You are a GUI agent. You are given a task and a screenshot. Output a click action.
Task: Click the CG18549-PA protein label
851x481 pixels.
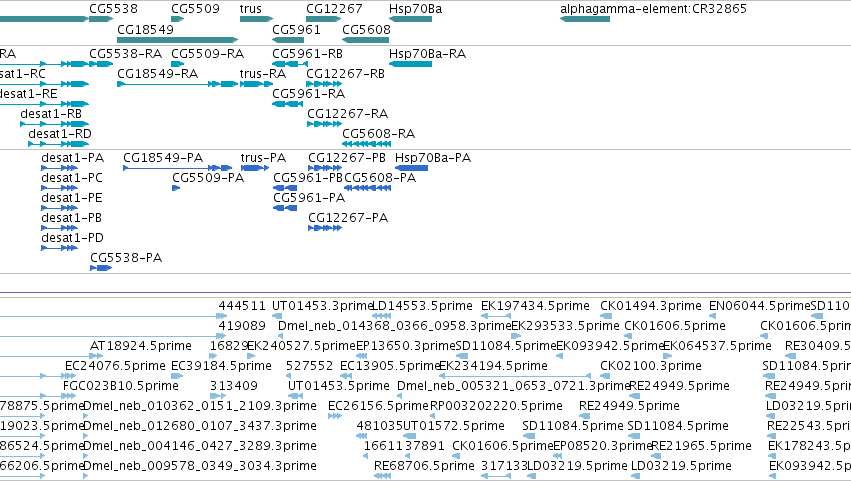[163, 158]
